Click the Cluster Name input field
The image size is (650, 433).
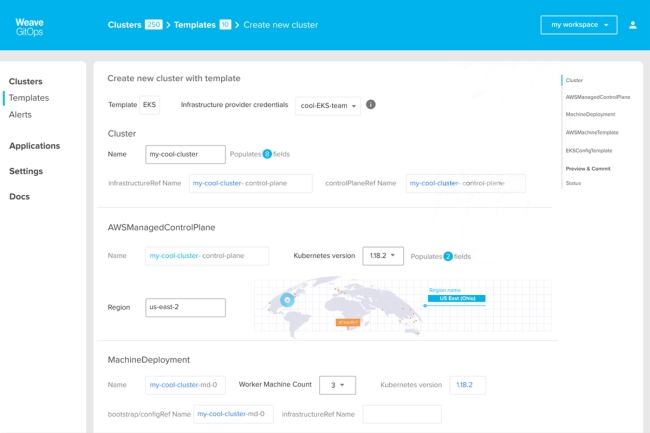tap(185, 154)
